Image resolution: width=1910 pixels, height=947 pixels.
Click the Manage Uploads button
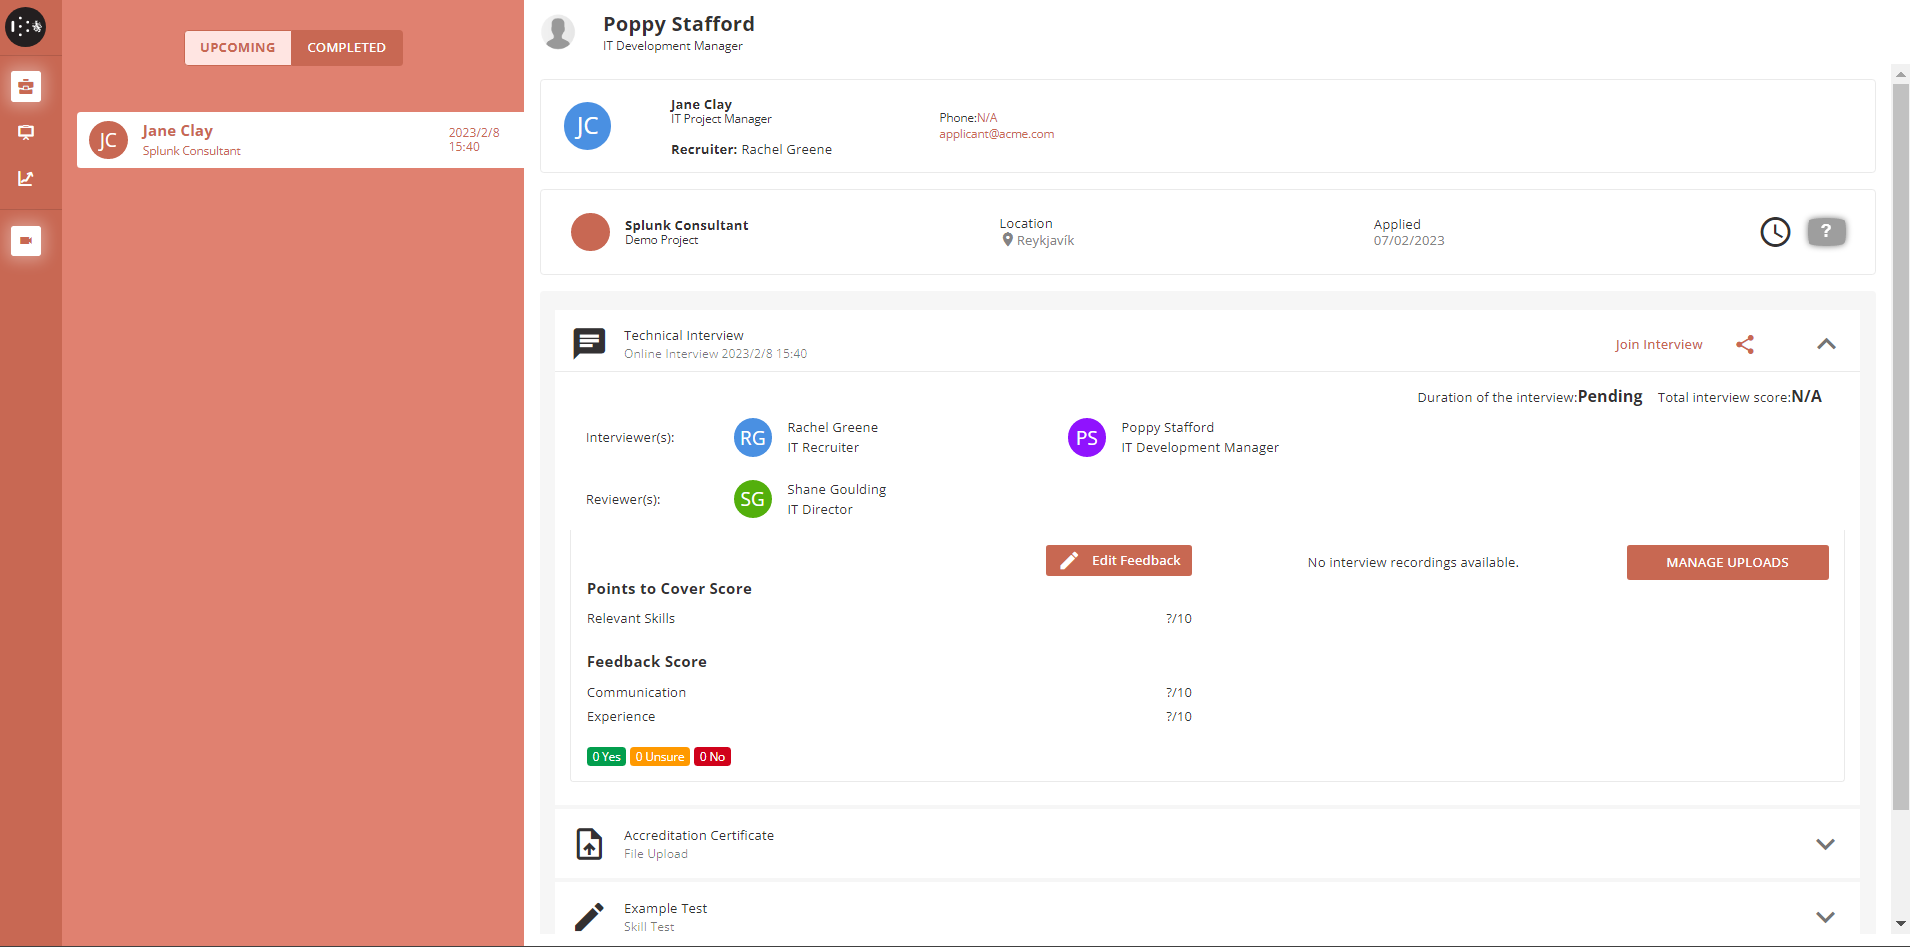1727,563
